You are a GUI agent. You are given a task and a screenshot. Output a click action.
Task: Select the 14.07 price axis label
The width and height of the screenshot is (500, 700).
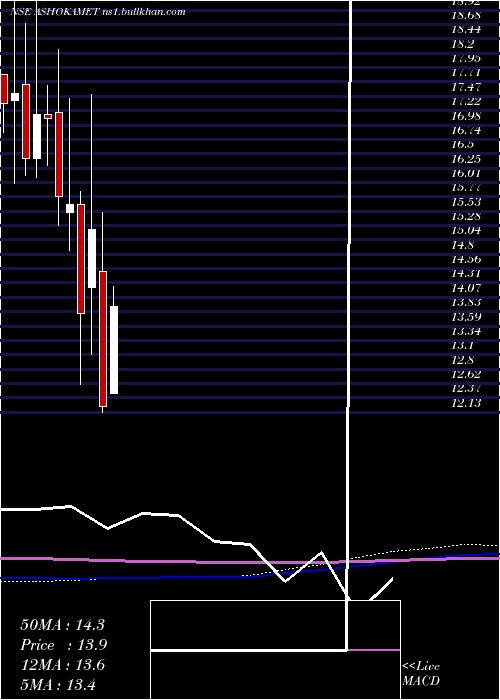(466, 288)
